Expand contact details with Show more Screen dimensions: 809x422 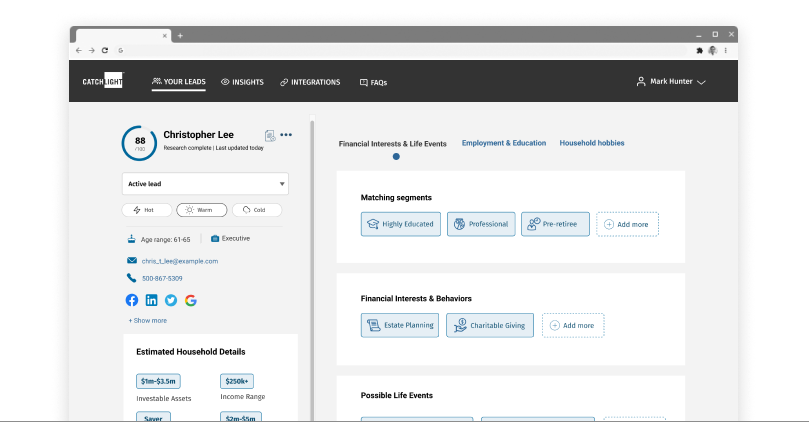pyautogui.click(x=148, y=320)
